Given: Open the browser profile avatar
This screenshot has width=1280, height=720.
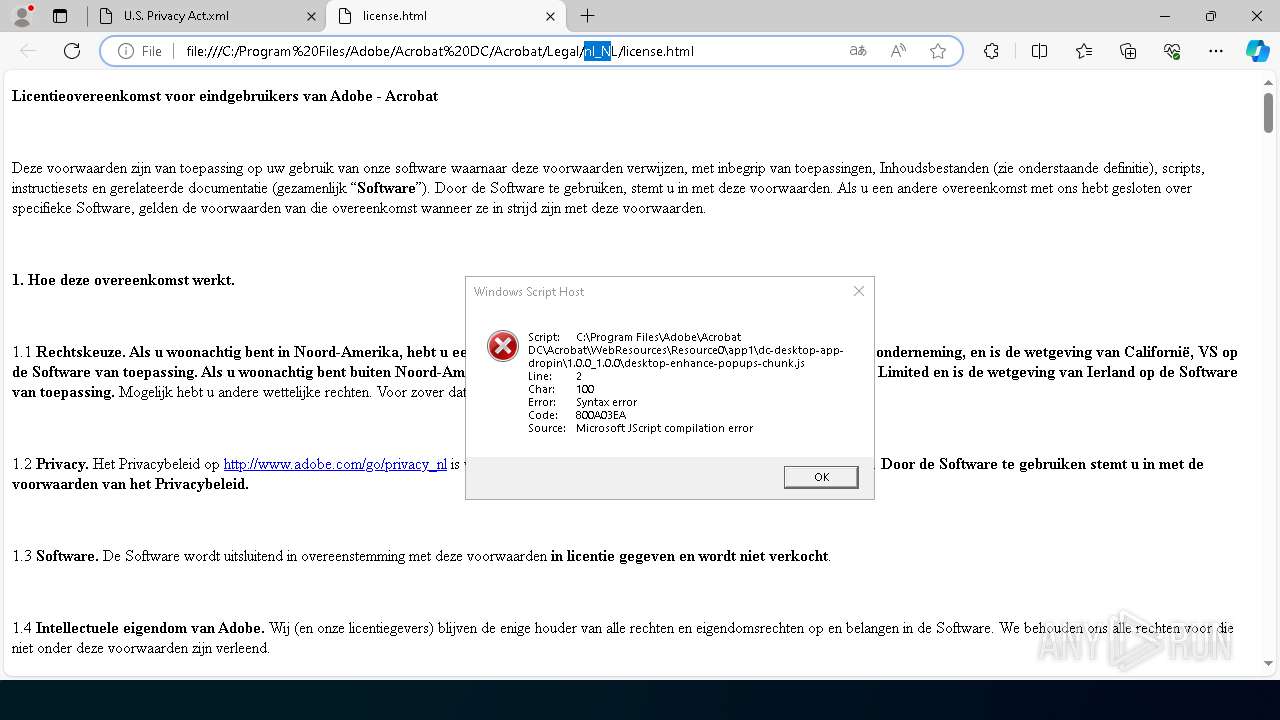Looking at the screenshot, I should [x=22, y=16].
